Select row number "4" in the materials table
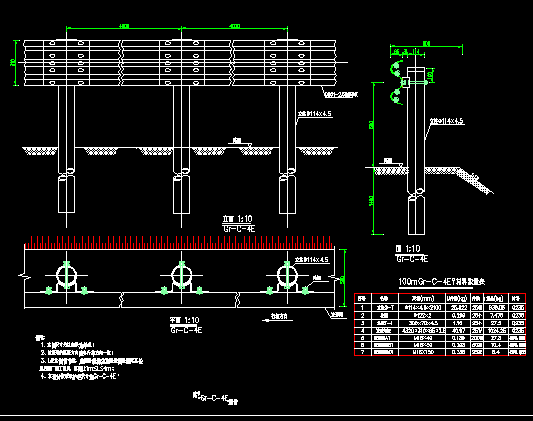 [x=363, y=330]
